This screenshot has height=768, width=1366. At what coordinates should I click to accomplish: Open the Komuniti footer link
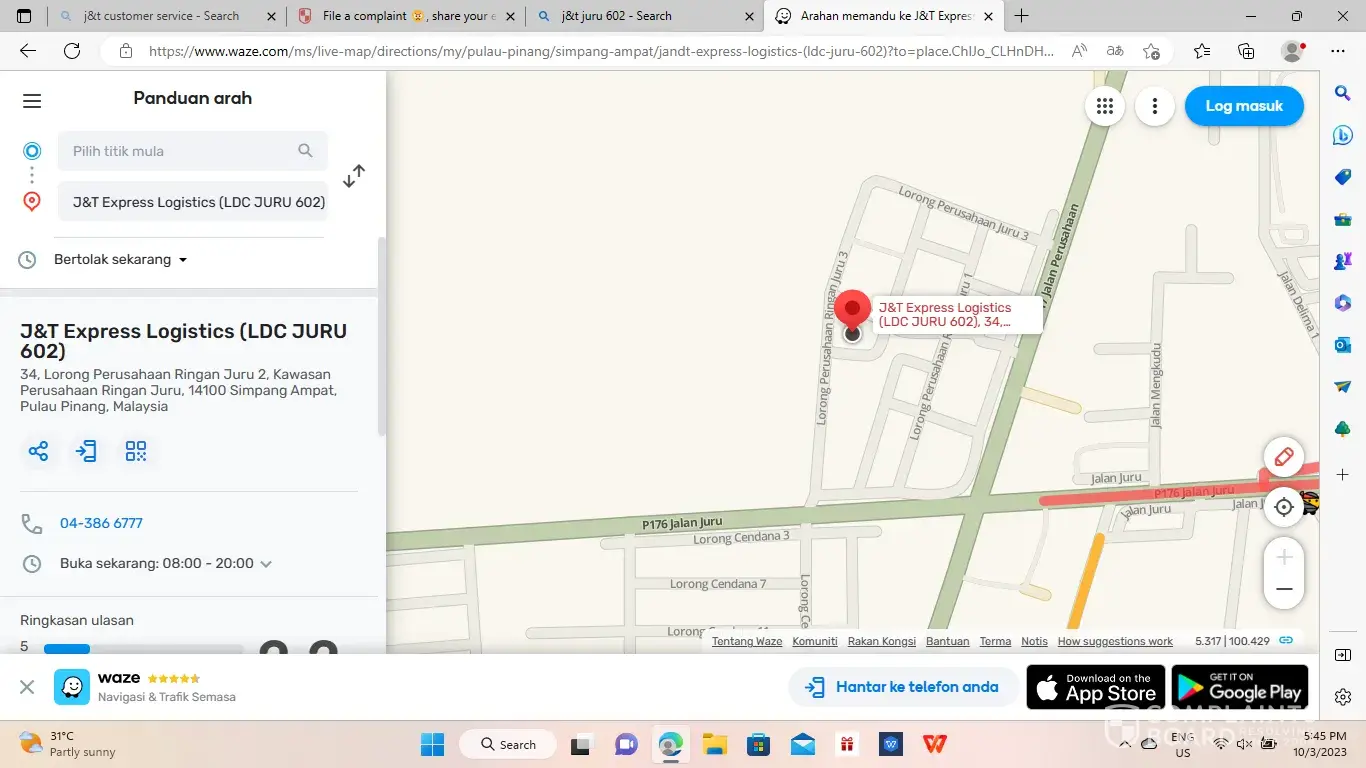(815, 641)
